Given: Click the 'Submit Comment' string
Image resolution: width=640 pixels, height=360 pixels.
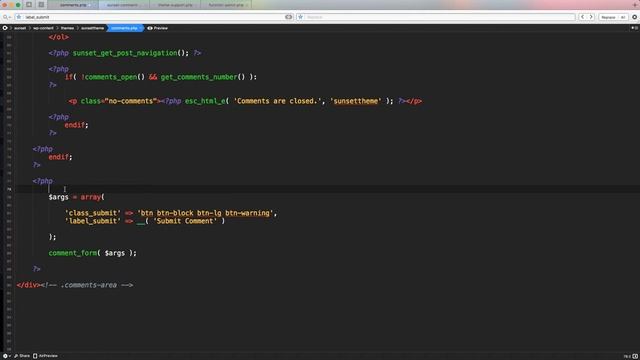Looking at the screenshot, I should [x=185, y=221].
